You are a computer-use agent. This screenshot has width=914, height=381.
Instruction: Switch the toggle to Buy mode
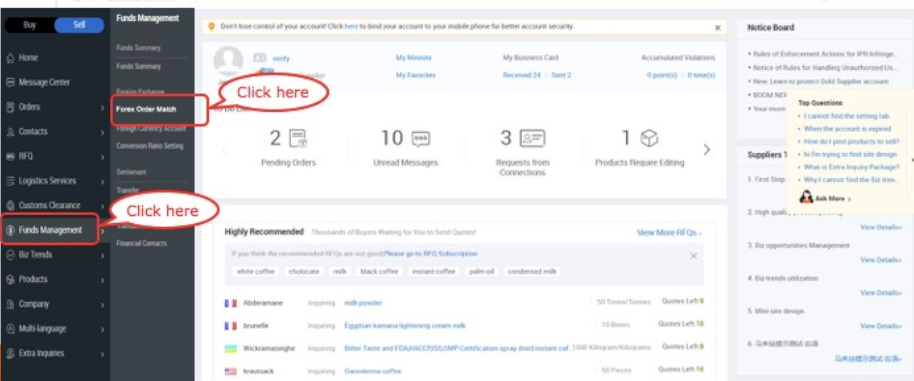29,25
